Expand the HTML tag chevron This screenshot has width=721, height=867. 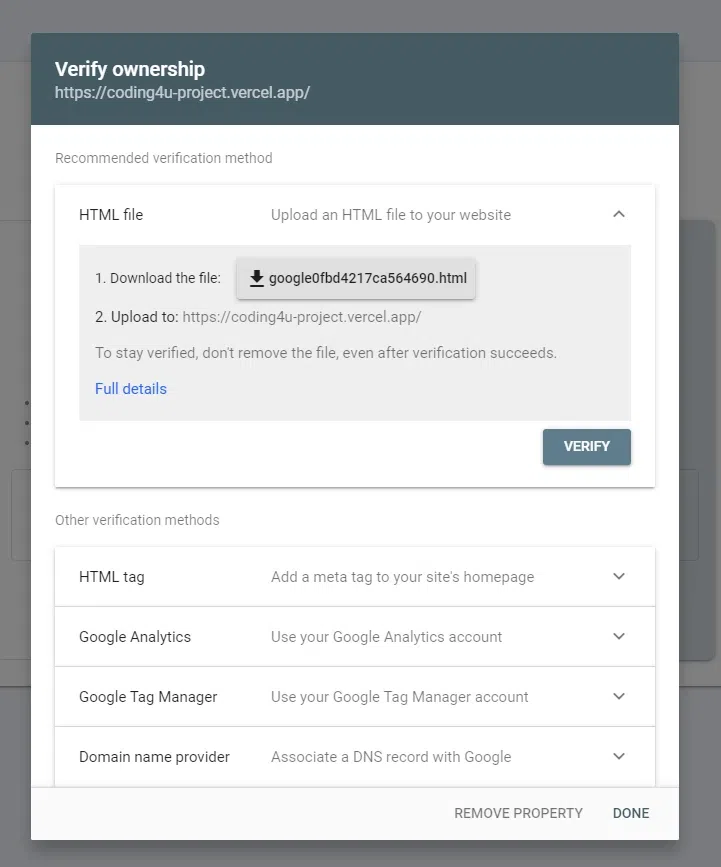[x=619, y=577]
